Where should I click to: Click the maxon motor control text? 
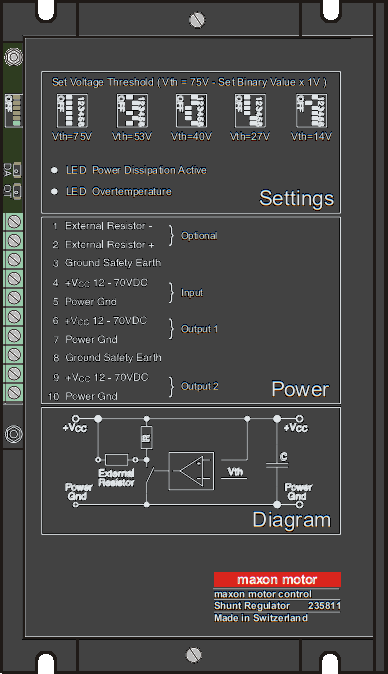point(263,594)
